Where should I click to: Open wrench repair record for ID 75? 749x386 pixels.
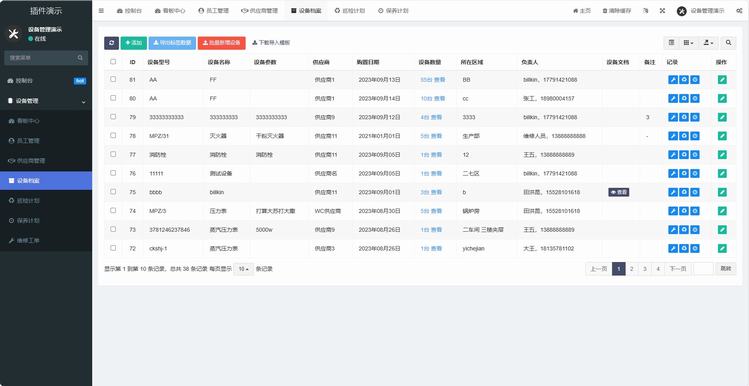pos(673,192)
